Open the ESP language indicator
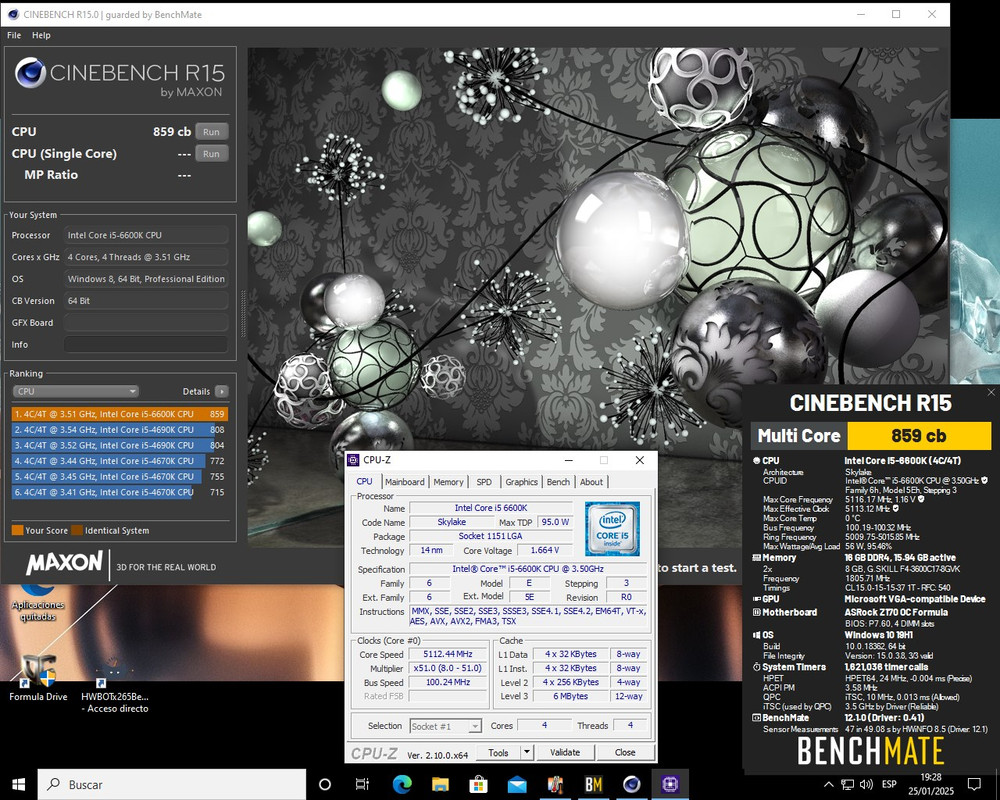Image resolution: width=1000 pixels, height=800 pixels. coord(889,784)
